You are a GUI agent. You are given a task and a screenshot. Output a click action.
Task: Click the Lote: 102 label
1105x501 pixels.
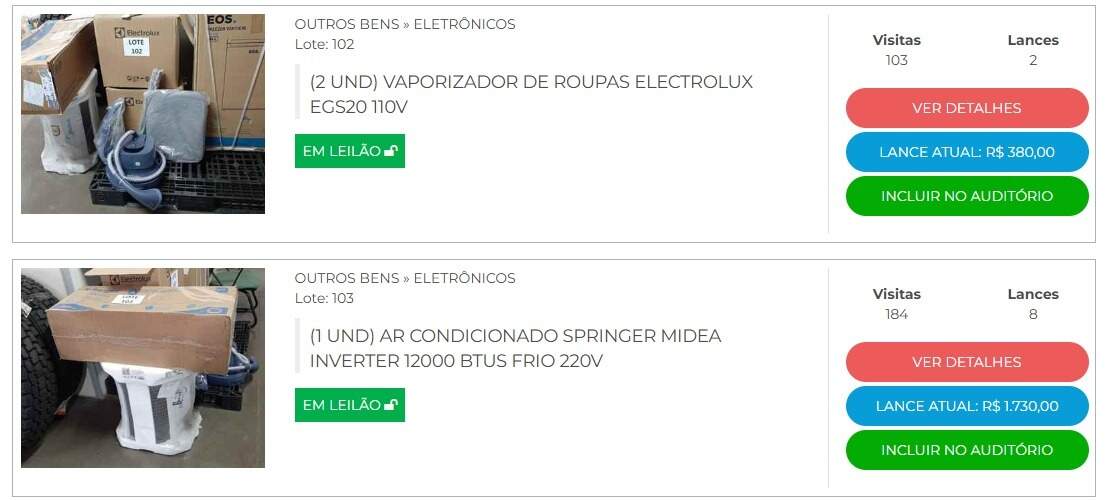(324, 44)
